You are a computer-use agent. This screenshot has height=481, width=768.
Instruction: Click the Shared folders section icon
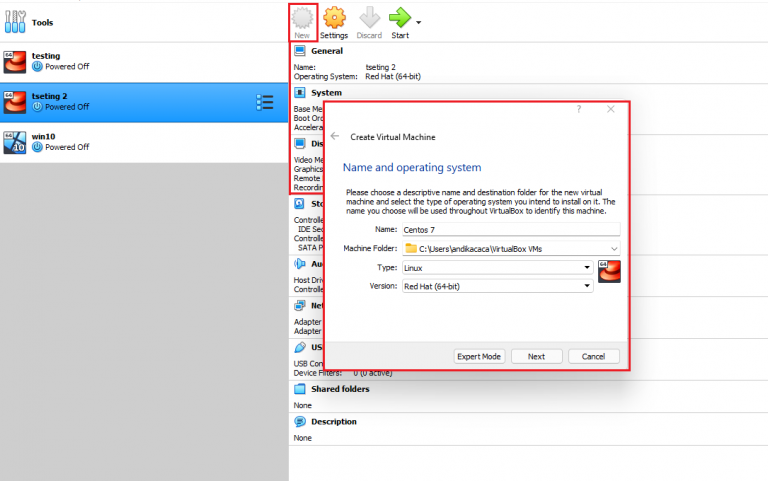pos(300,389)
